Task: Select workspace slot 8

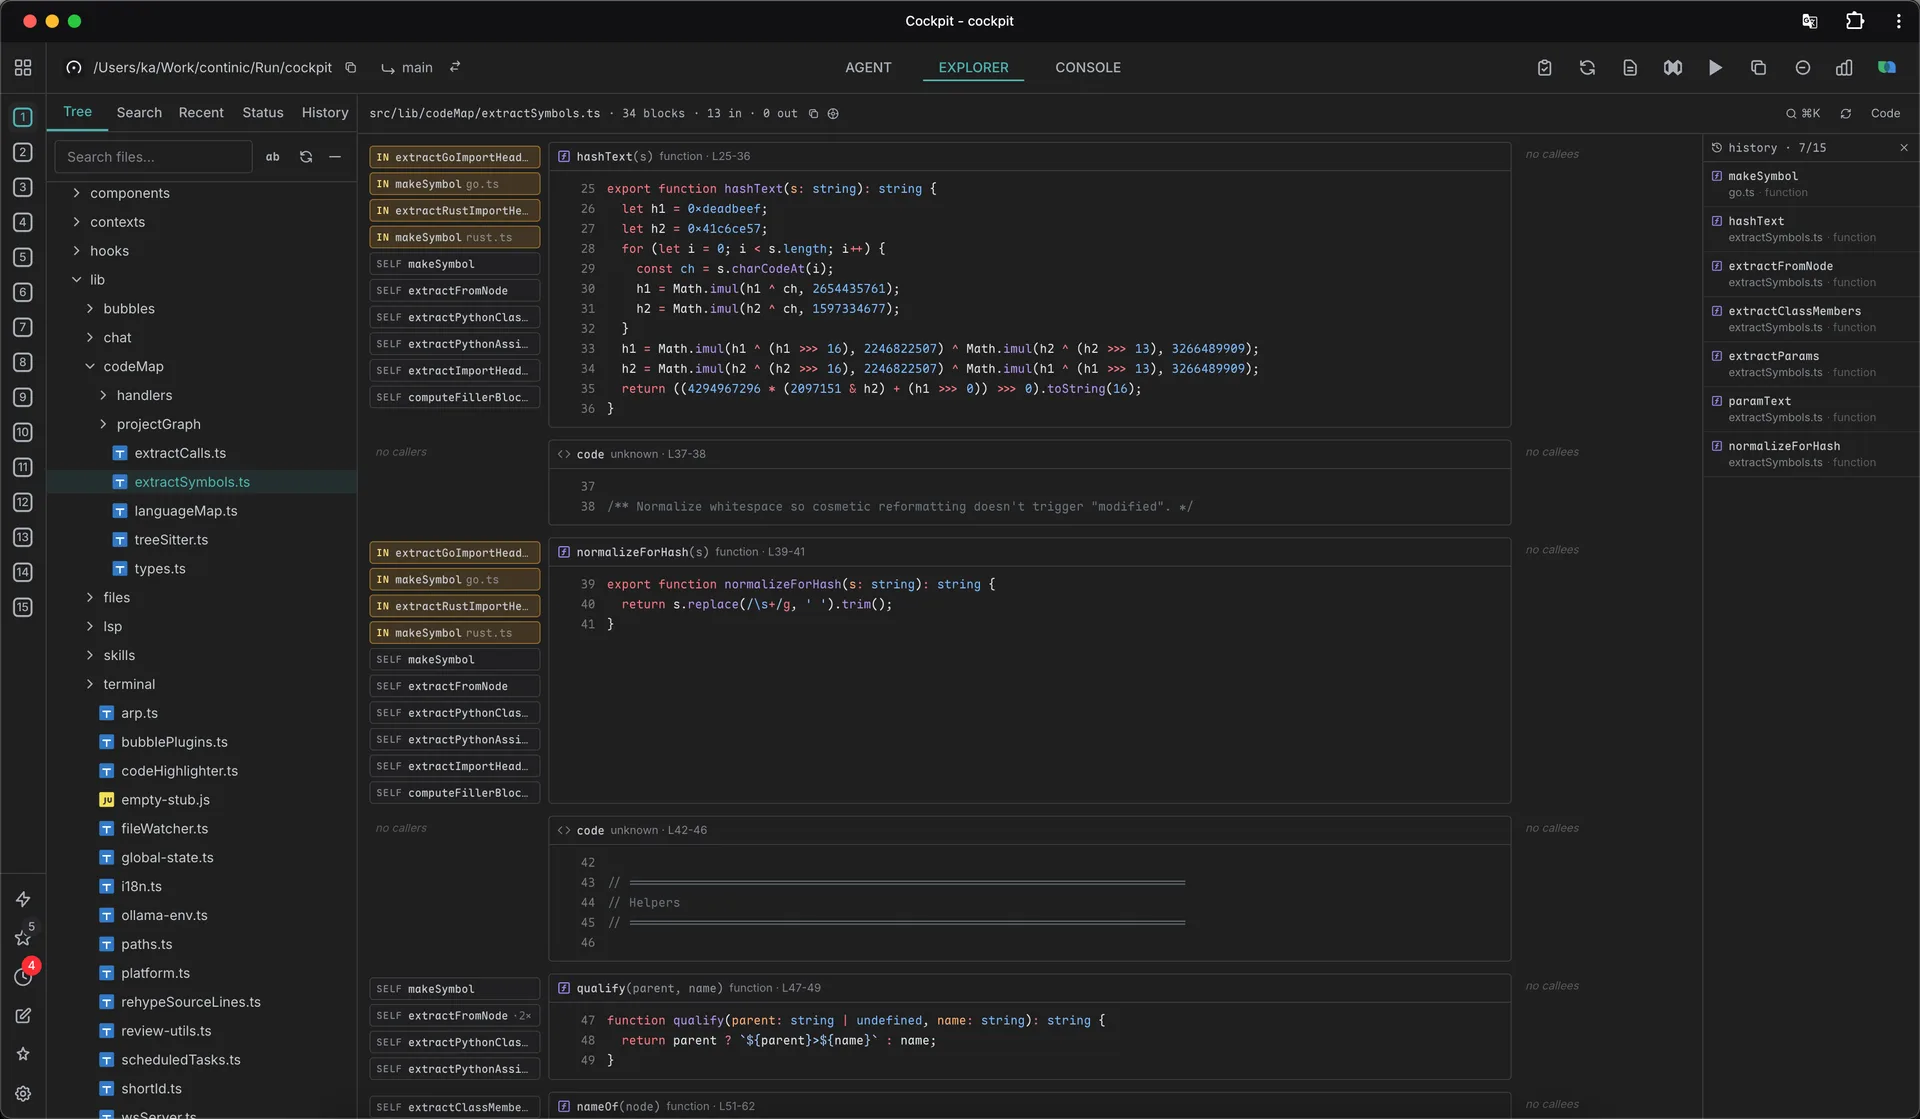Action: [x=23, y=362]
